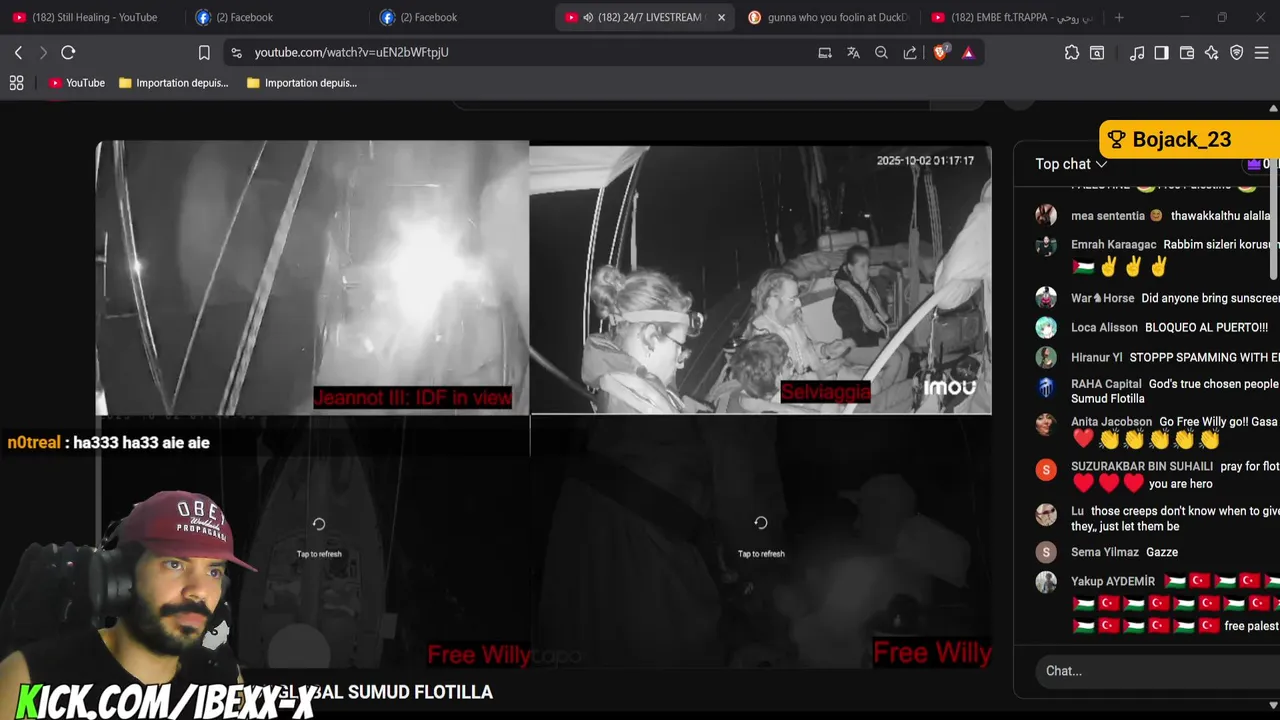Image resolution: width=1280 pixels, height=720 pixels.
Task: Open RAHA Capital's chat avatar
Action: (x=1046, y=387)
